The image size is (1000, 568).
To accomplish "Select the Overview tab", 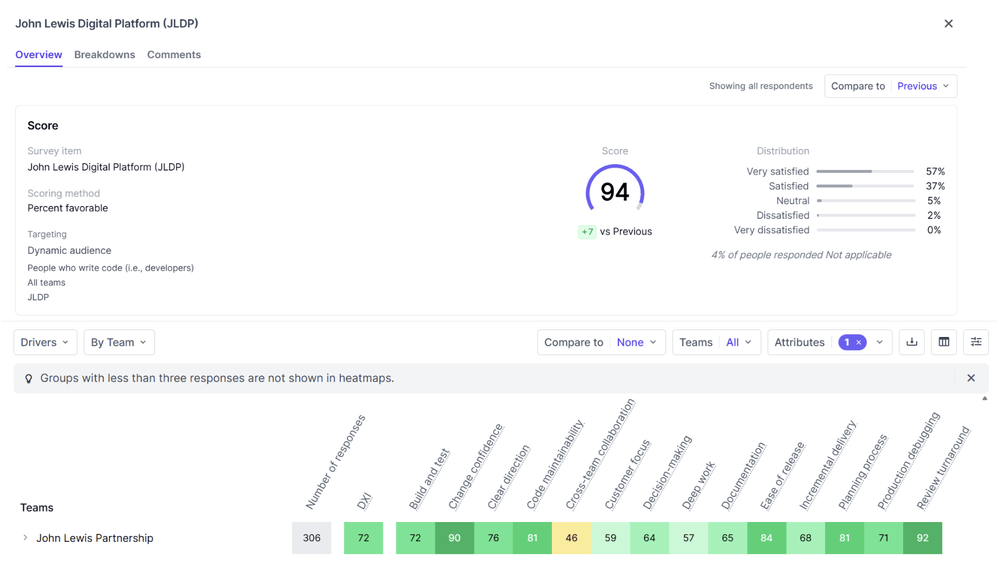I will (39, 55).
